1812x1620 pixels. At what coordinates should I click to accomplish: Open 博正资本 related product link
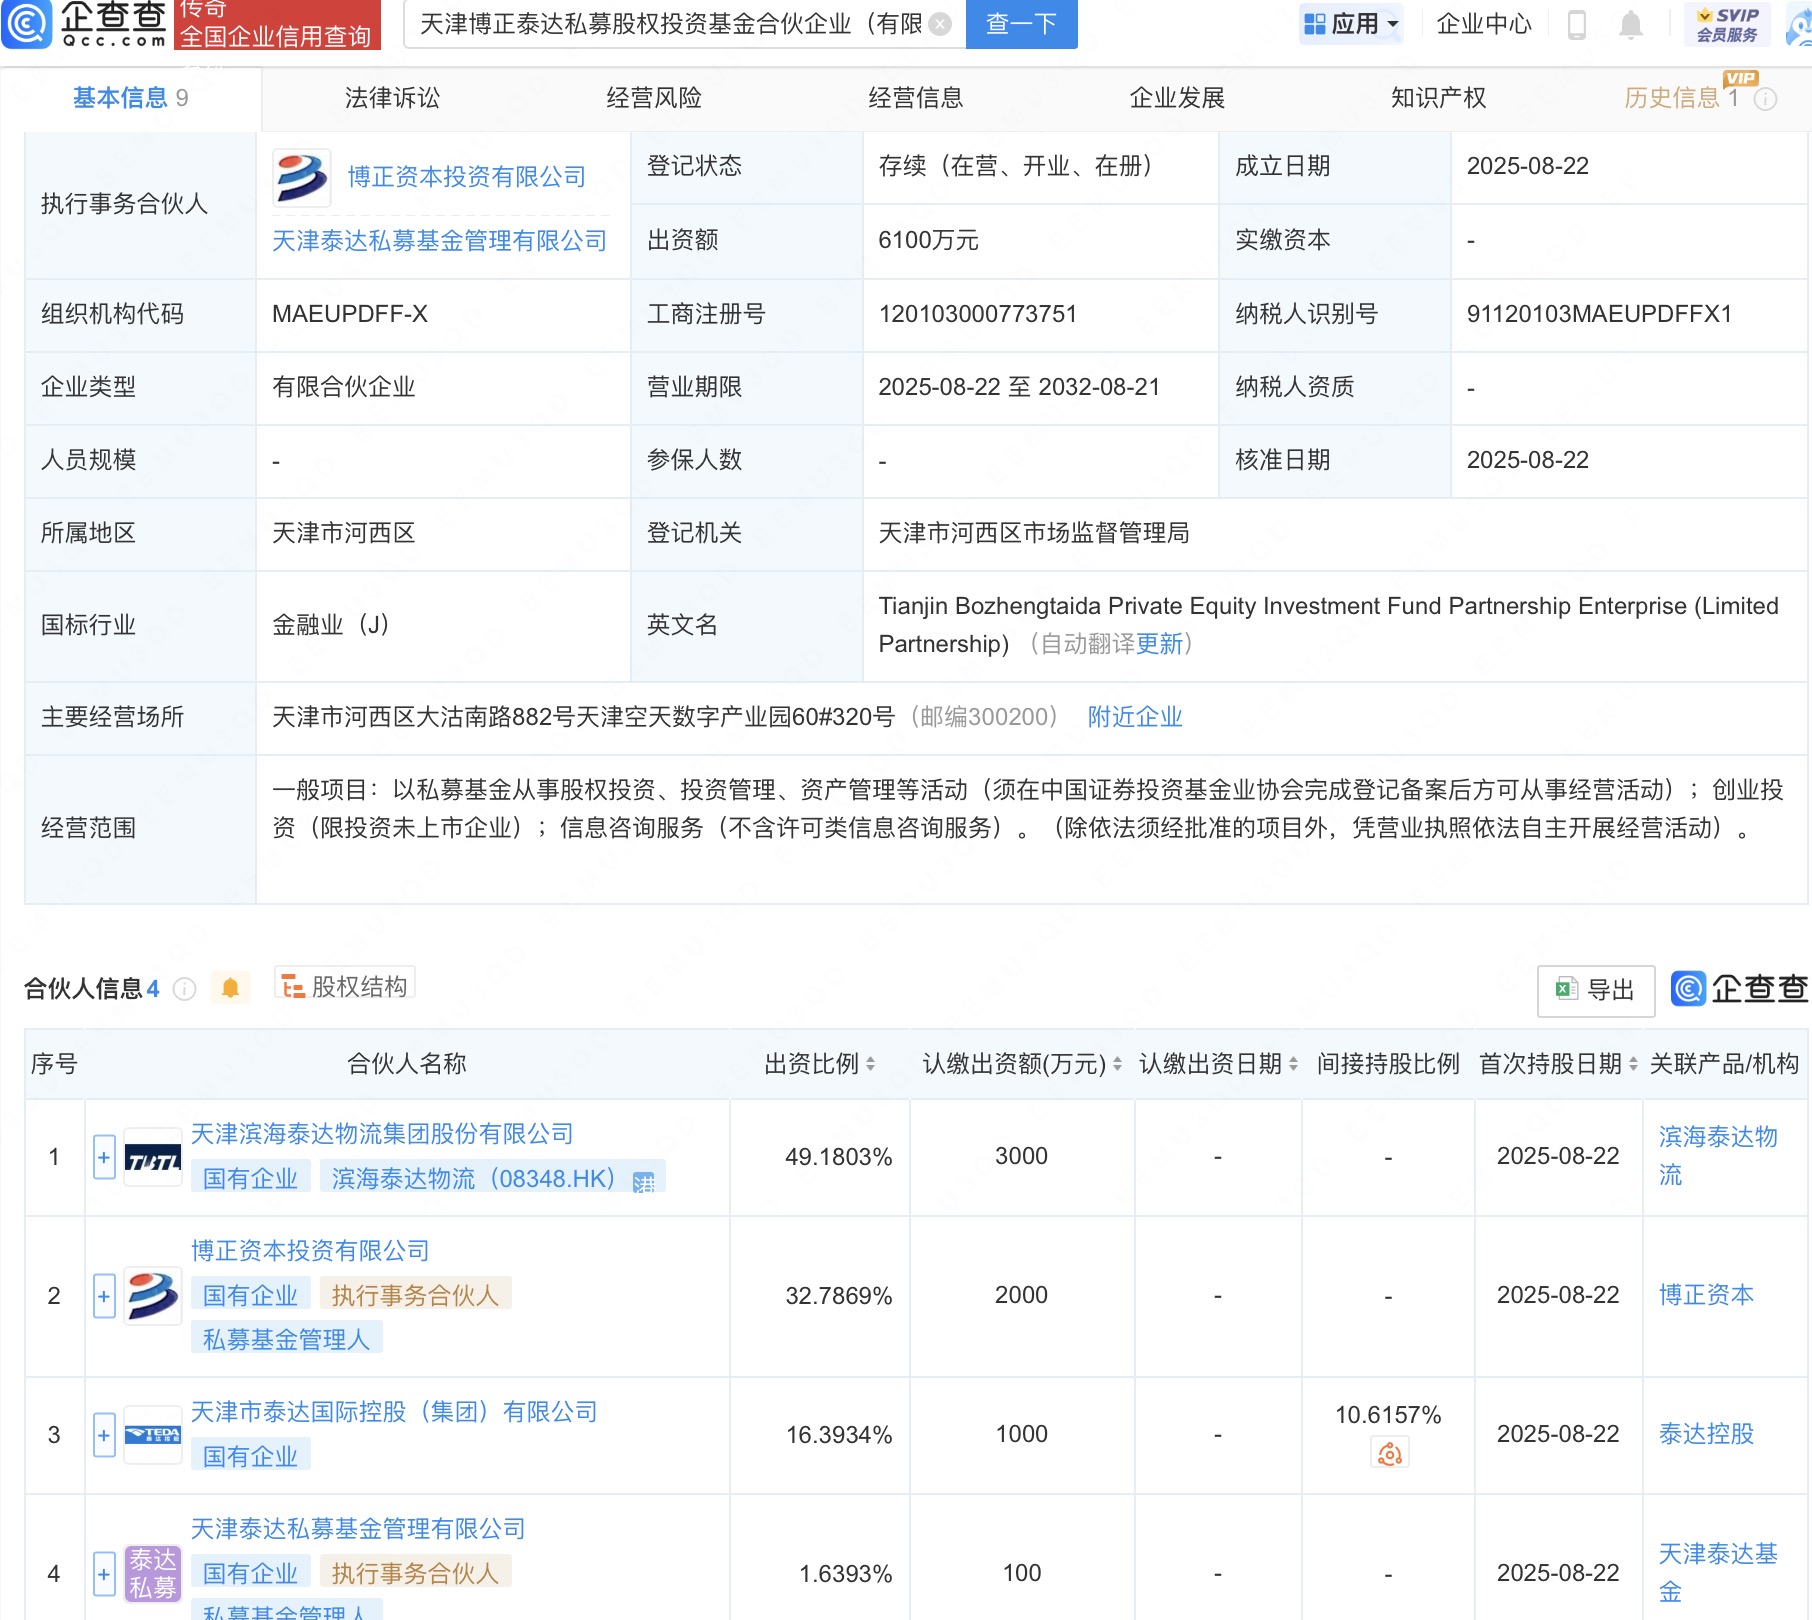point(1706,1295)
